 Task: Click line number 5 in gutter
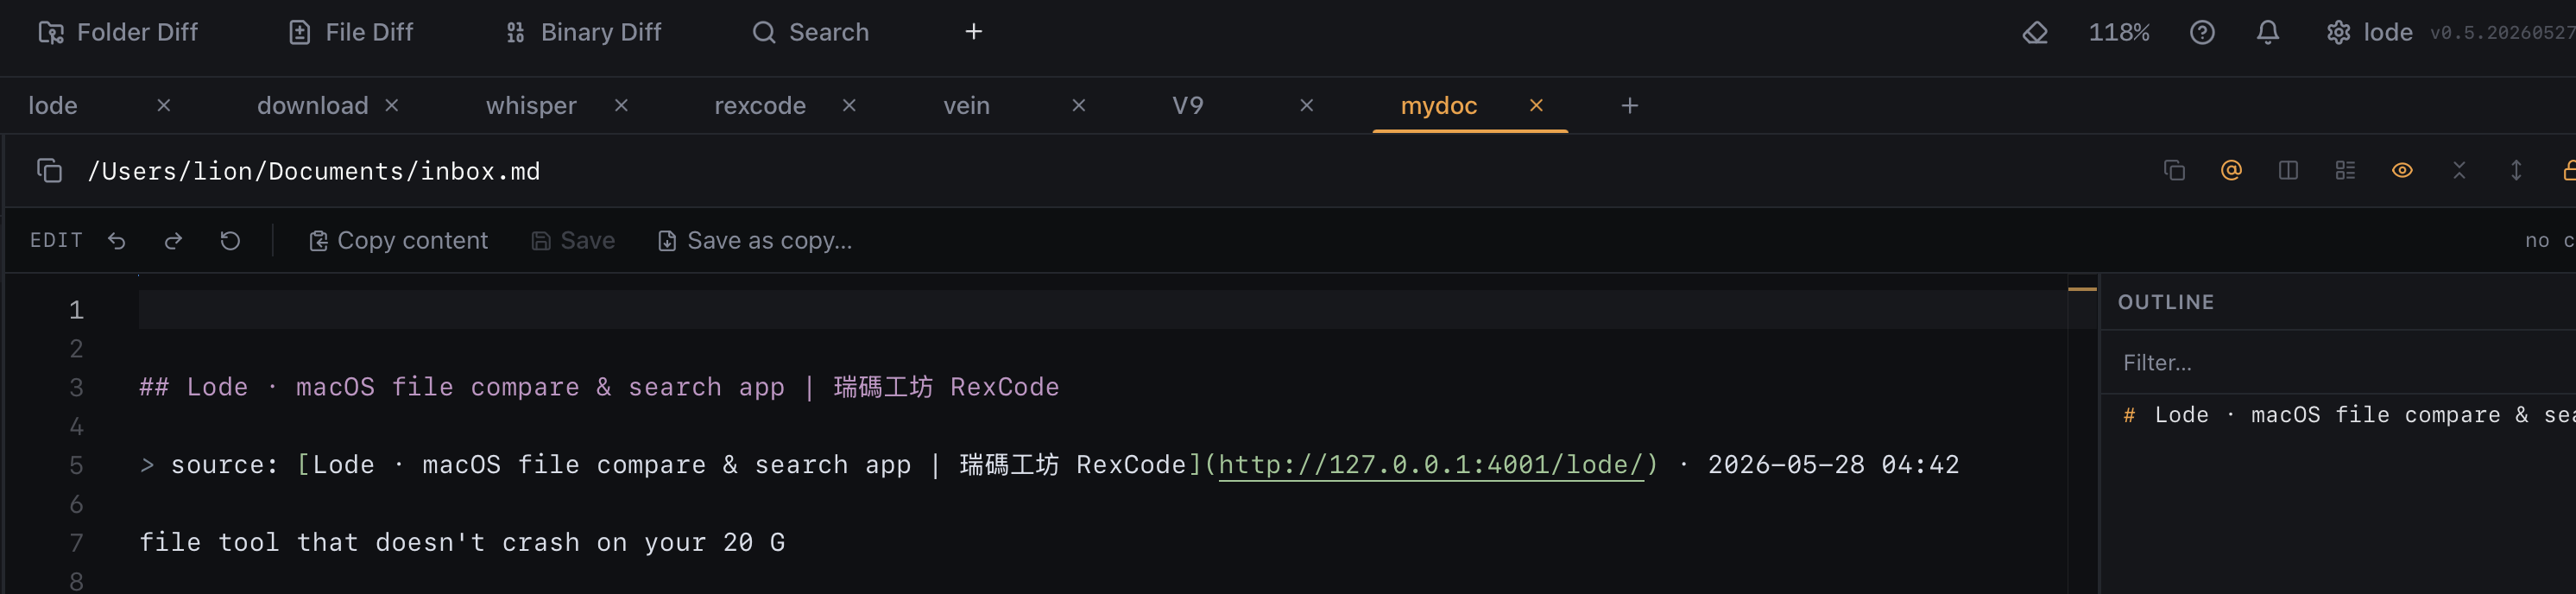(x=76, y=465)
